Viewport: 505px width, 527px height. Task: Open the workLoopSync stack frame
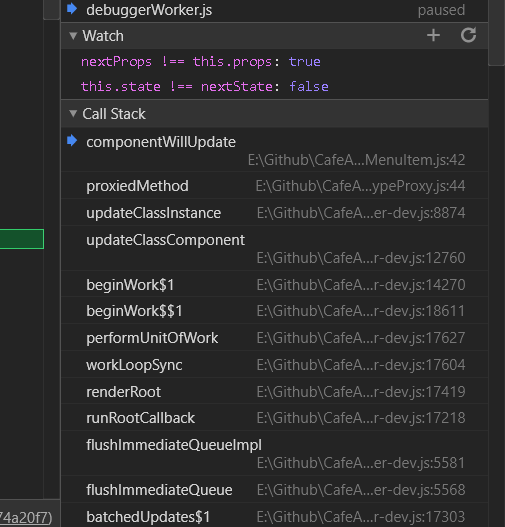275,365
